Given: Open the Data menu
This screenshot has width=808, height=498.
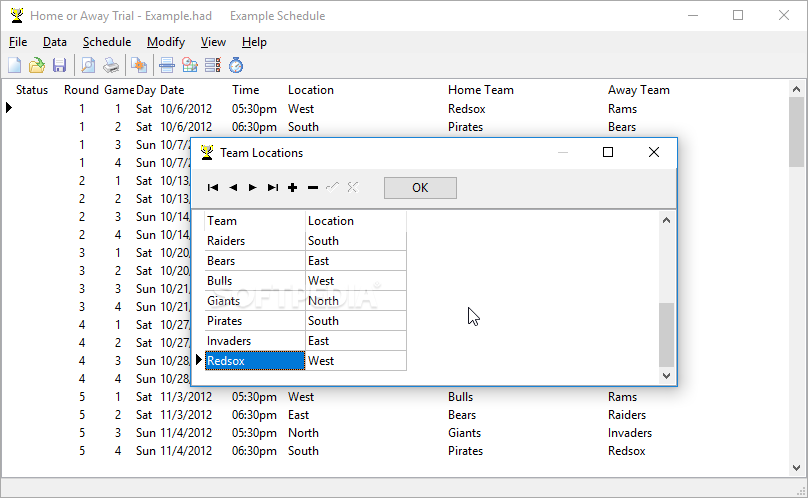Looking at the screenshot, I should (55, 42).
